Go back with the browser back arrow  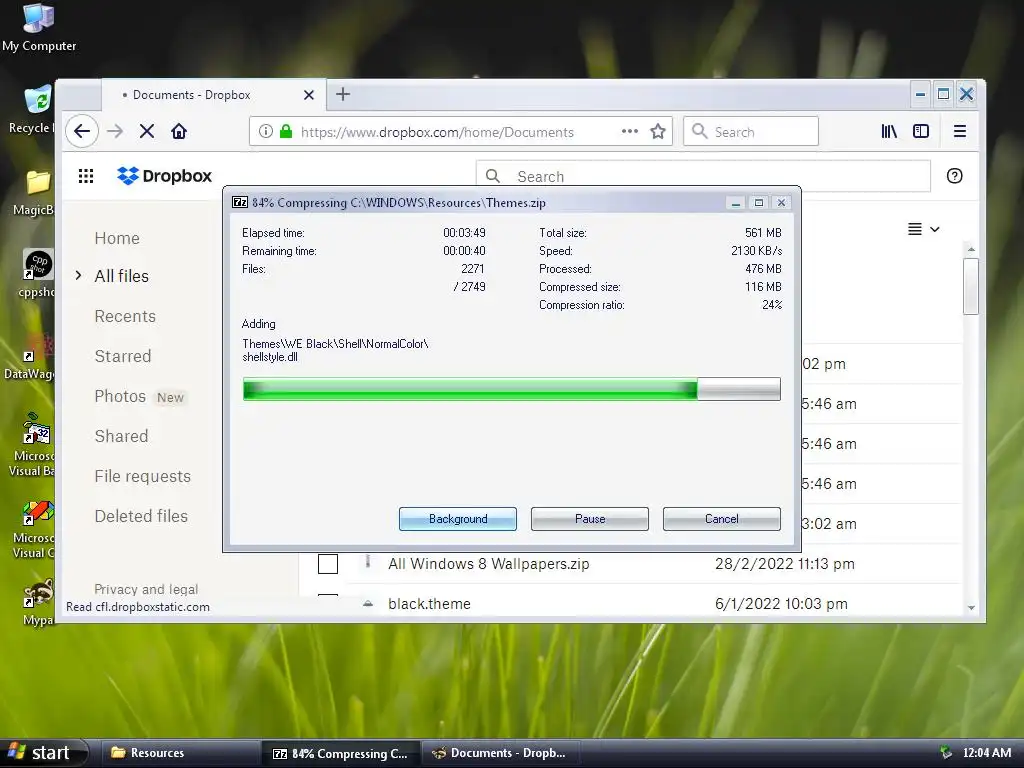tap(82, 131)
